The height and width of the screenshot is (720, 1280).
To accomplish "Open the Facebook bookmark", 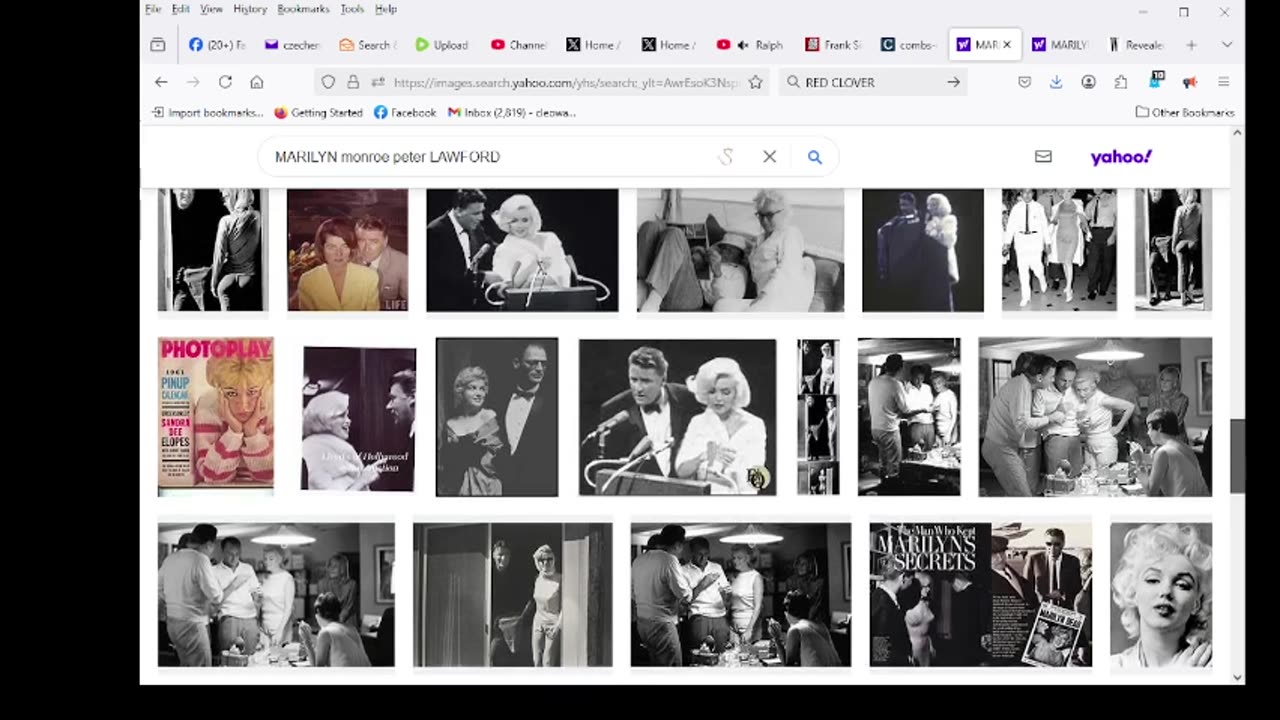I will (x=405, y=113).
